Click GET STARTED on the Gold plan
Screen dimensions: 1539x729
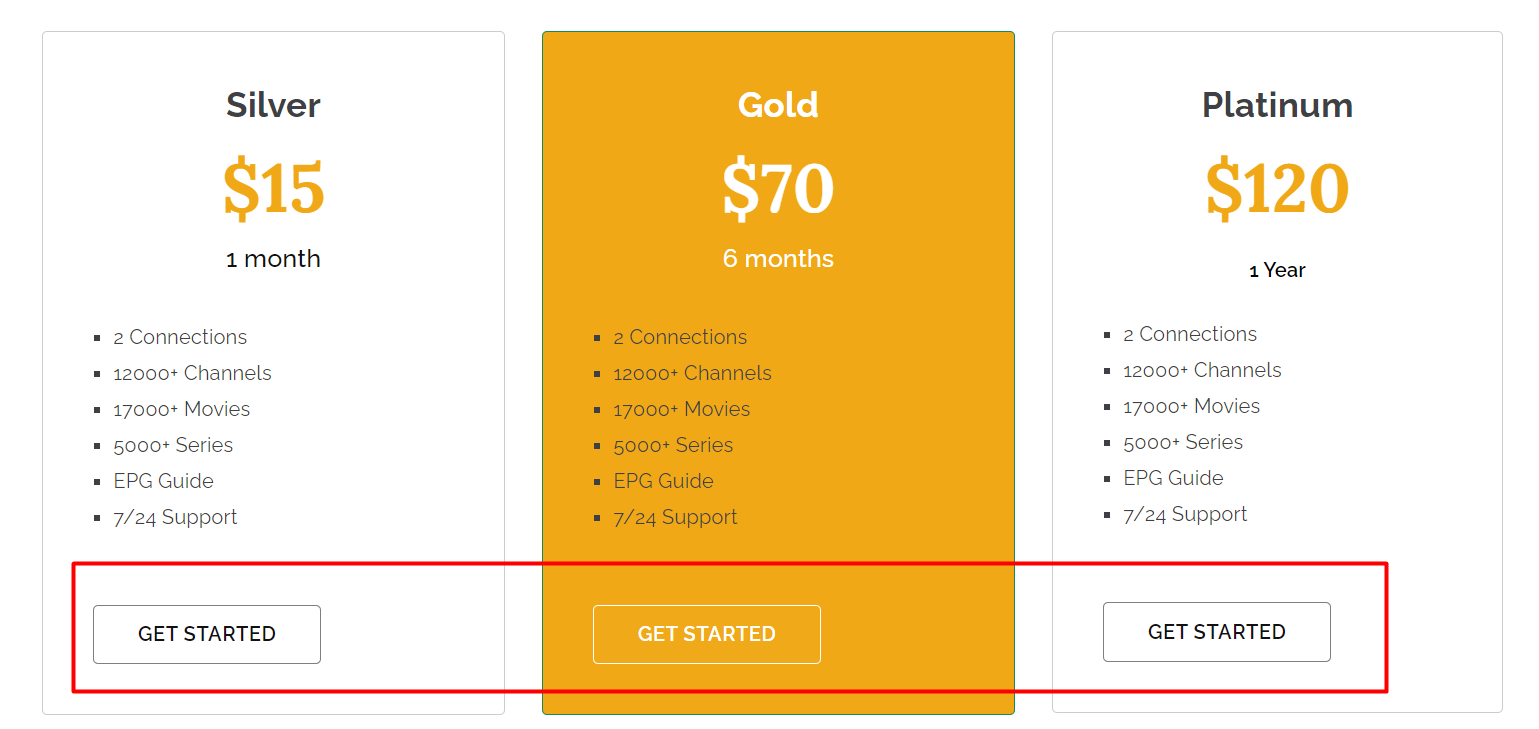coord(706,634)
